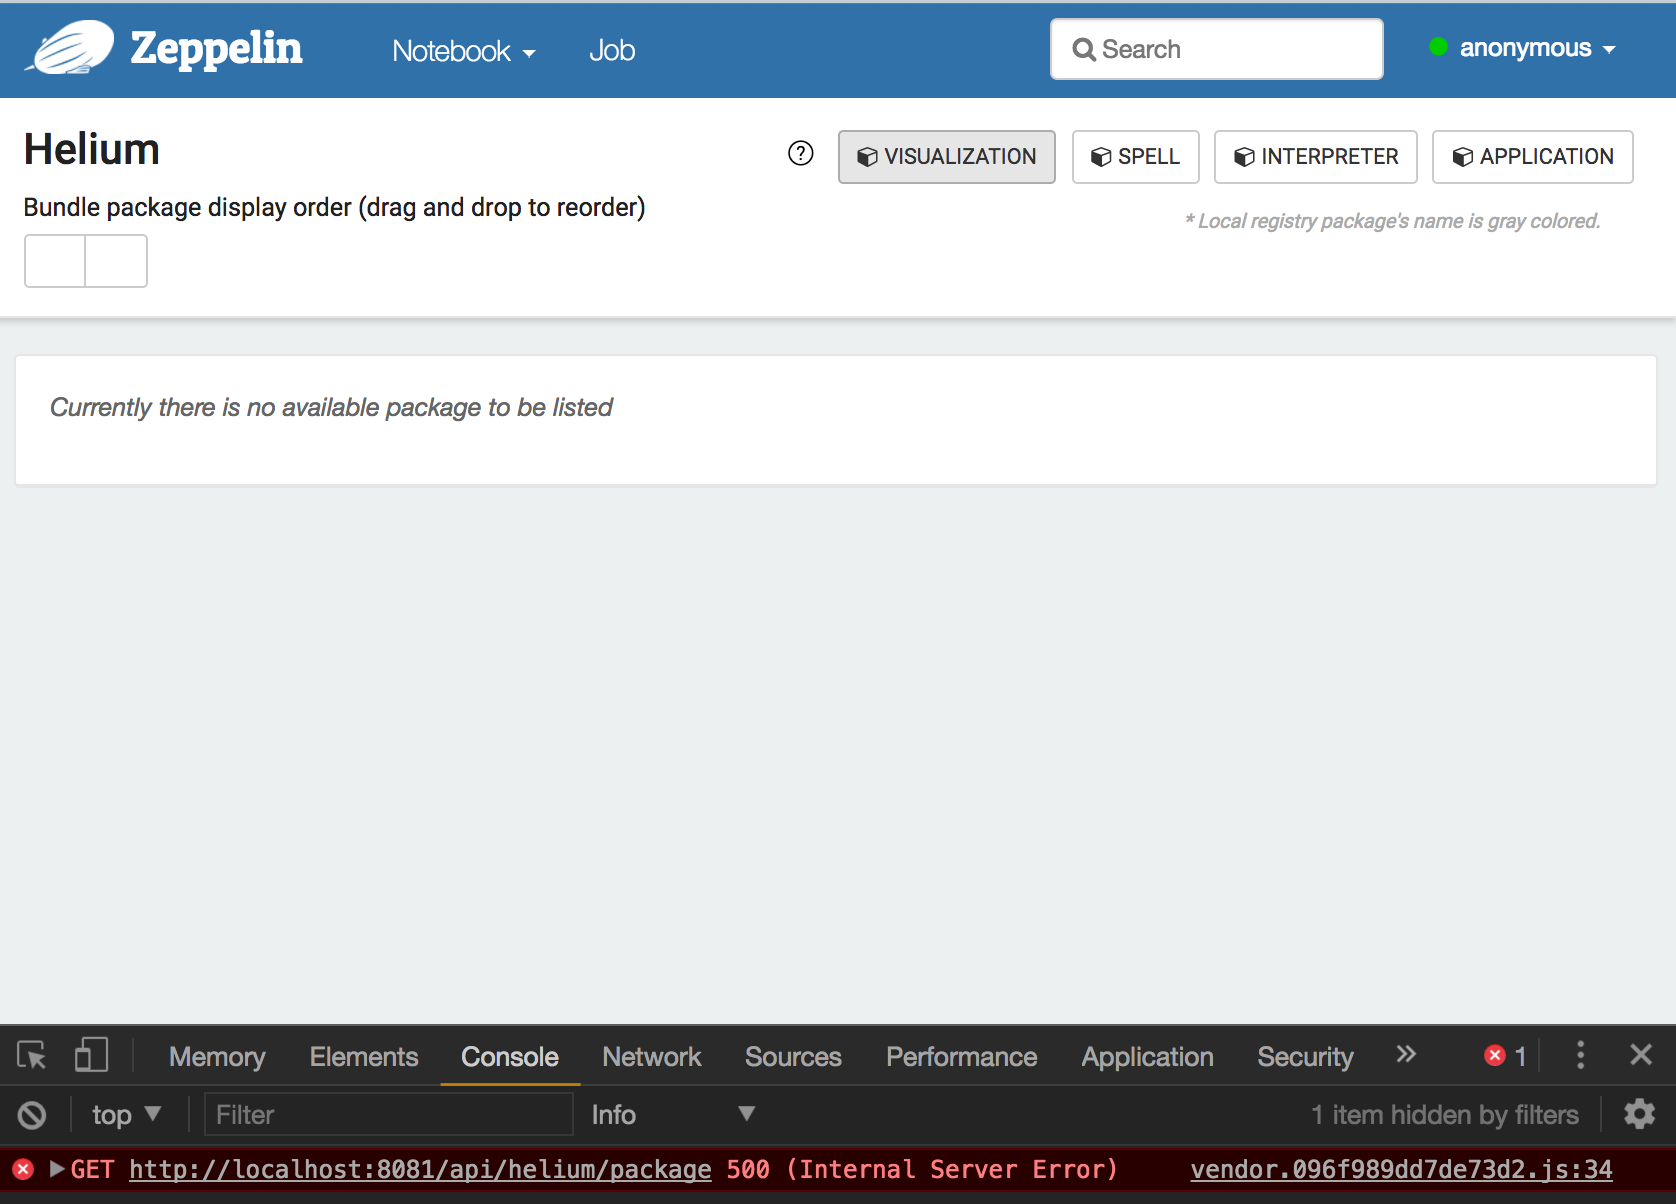1676x1204 pixels.
Task: Click the 'no available package' message
Action: click(331, 407)
